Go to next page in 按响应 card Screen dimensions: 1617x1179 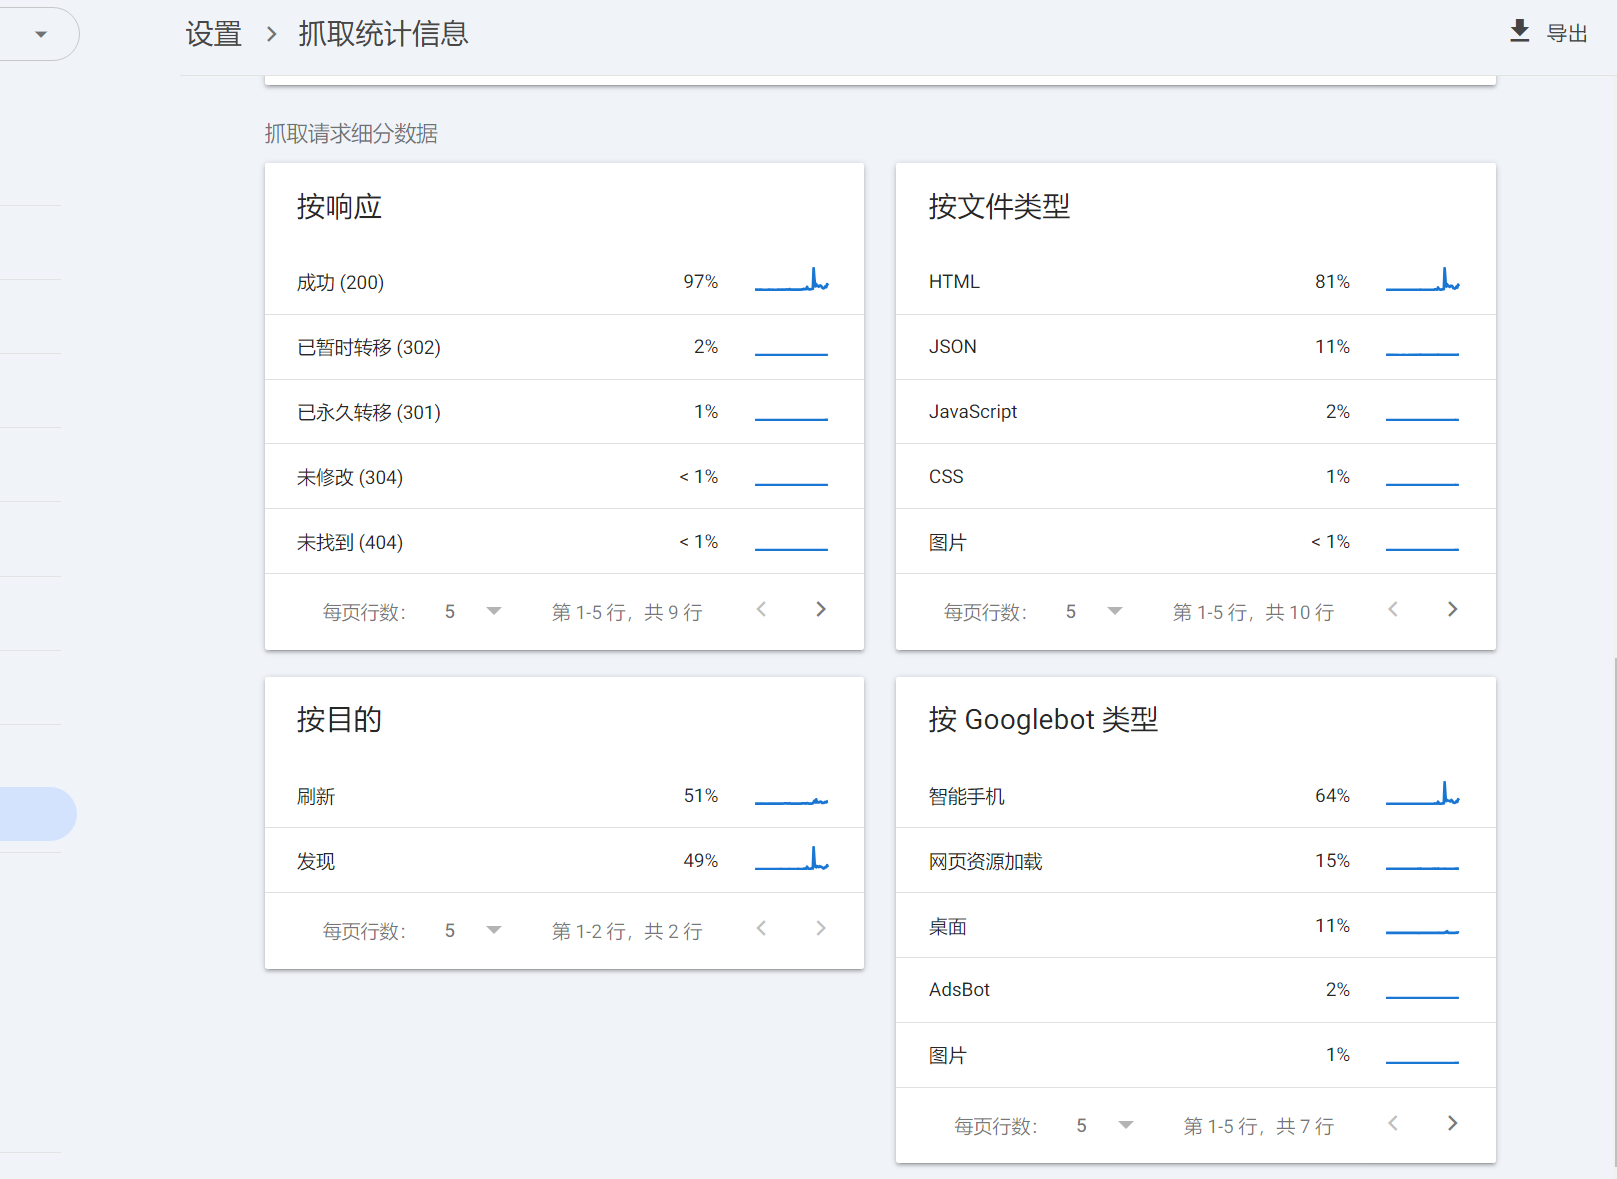[821, 609]
